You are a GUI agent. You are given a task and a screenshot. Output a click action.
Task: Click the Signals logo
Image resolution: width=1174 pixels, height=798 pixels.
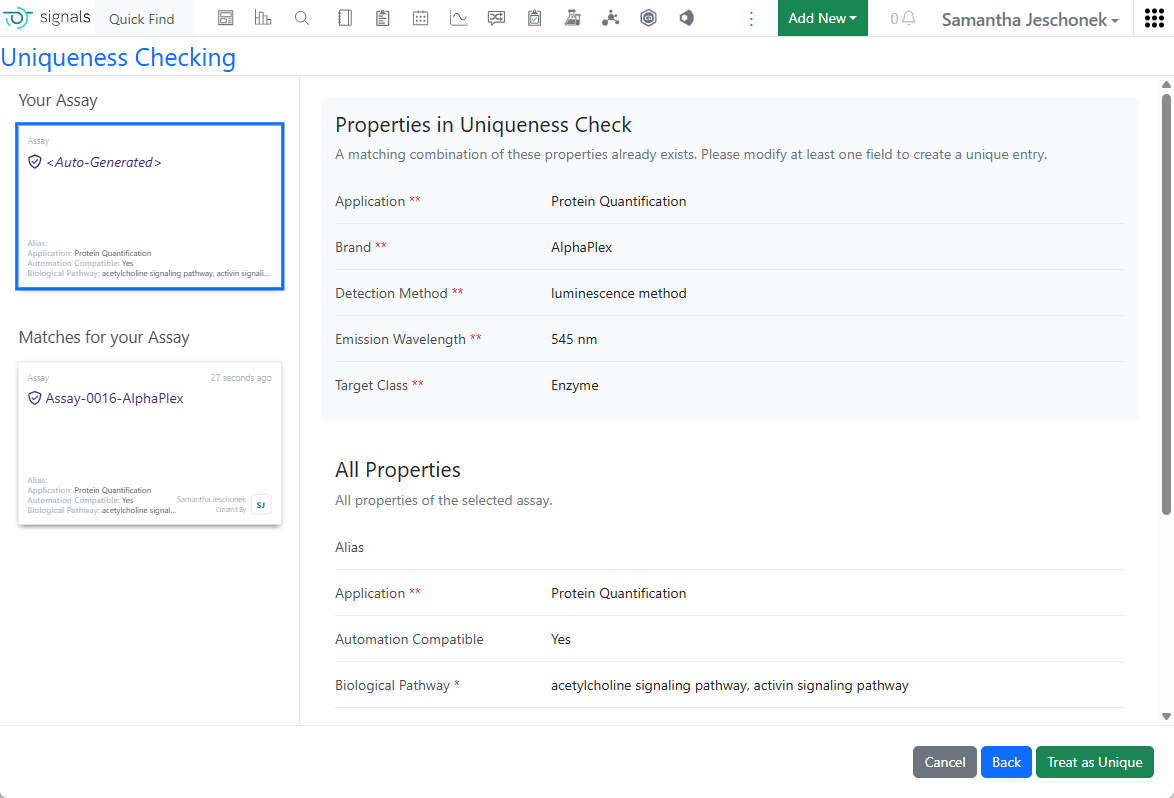[x=46, y=17]
